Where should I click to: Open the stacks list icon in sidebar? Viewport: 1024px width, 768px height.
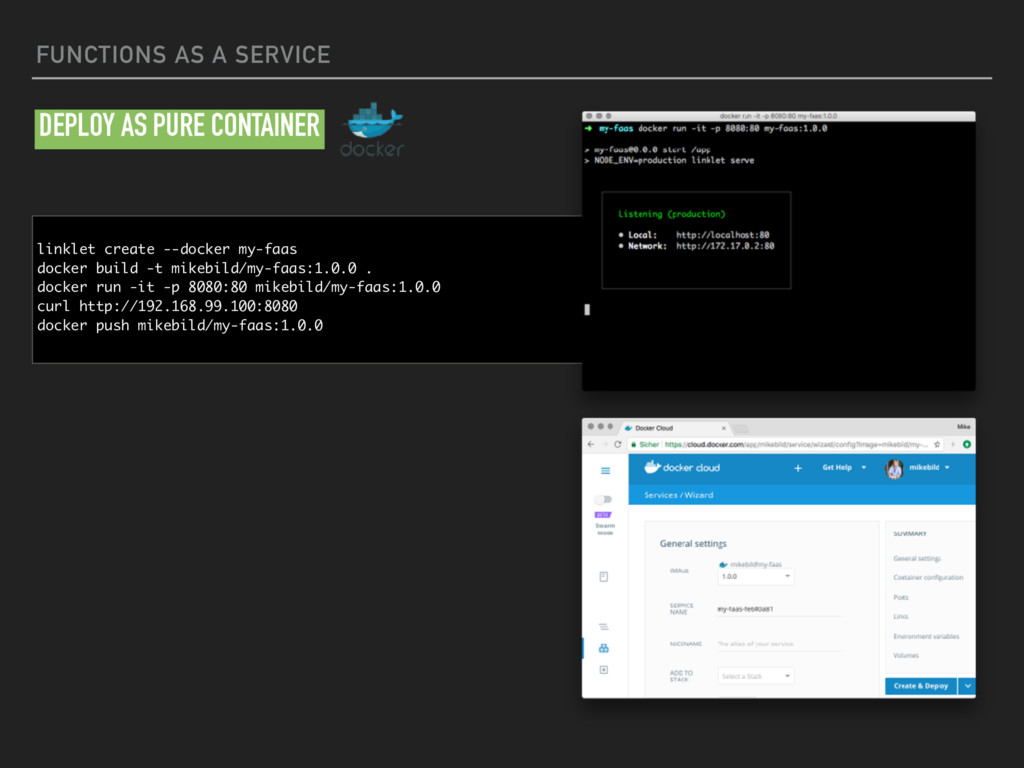[x=603, y=627]
